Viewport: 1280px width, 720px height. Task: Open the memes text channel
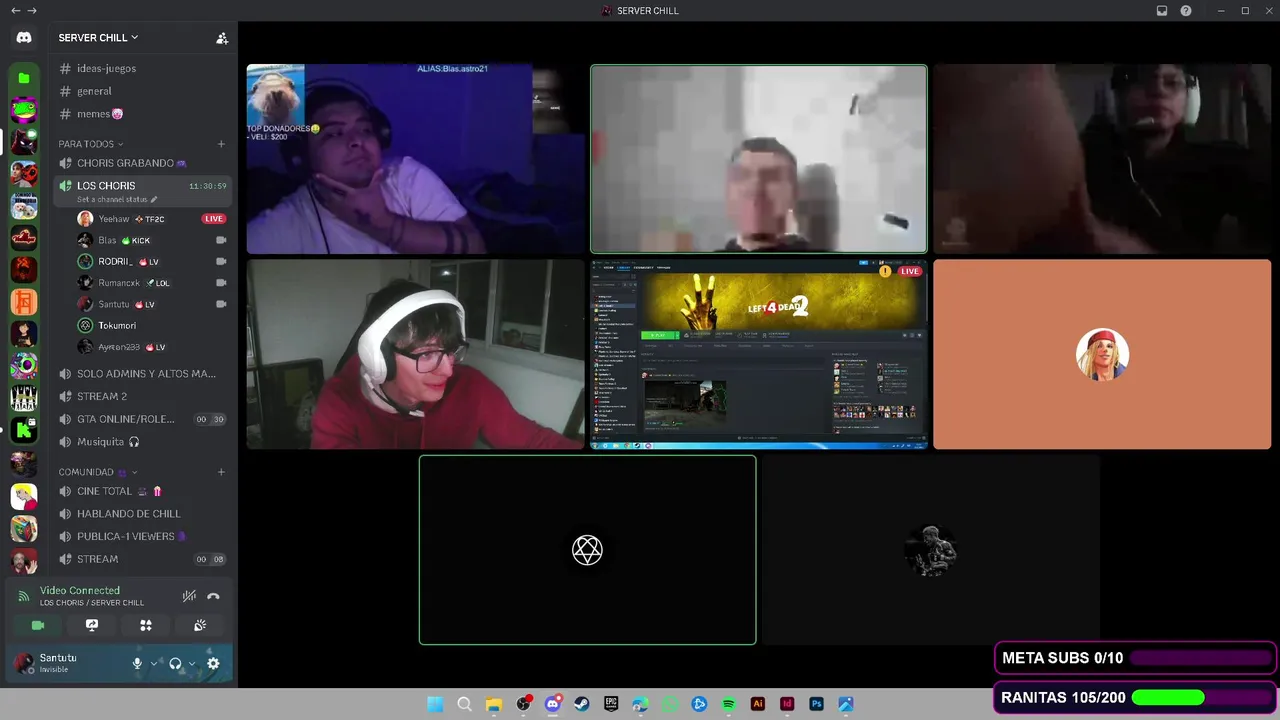pos(140,114)
